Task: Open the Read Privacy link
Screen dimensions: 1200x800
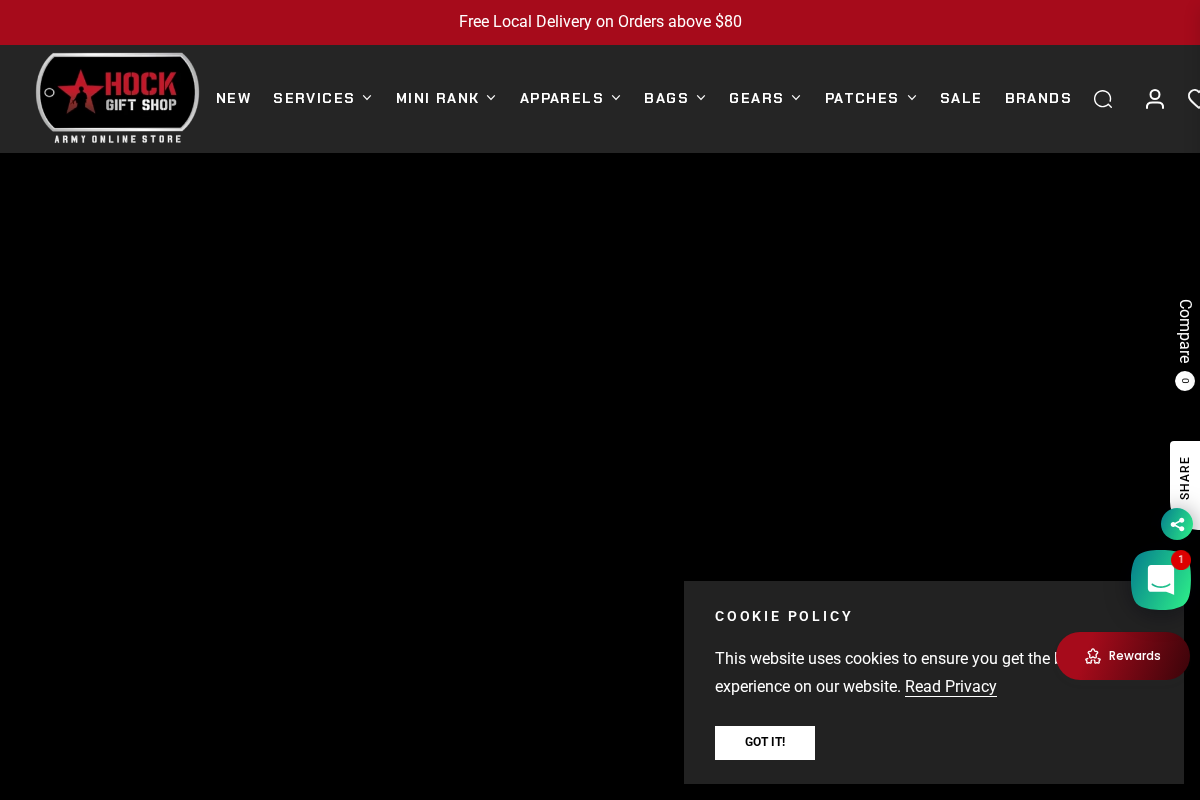Action: [951, 687]
